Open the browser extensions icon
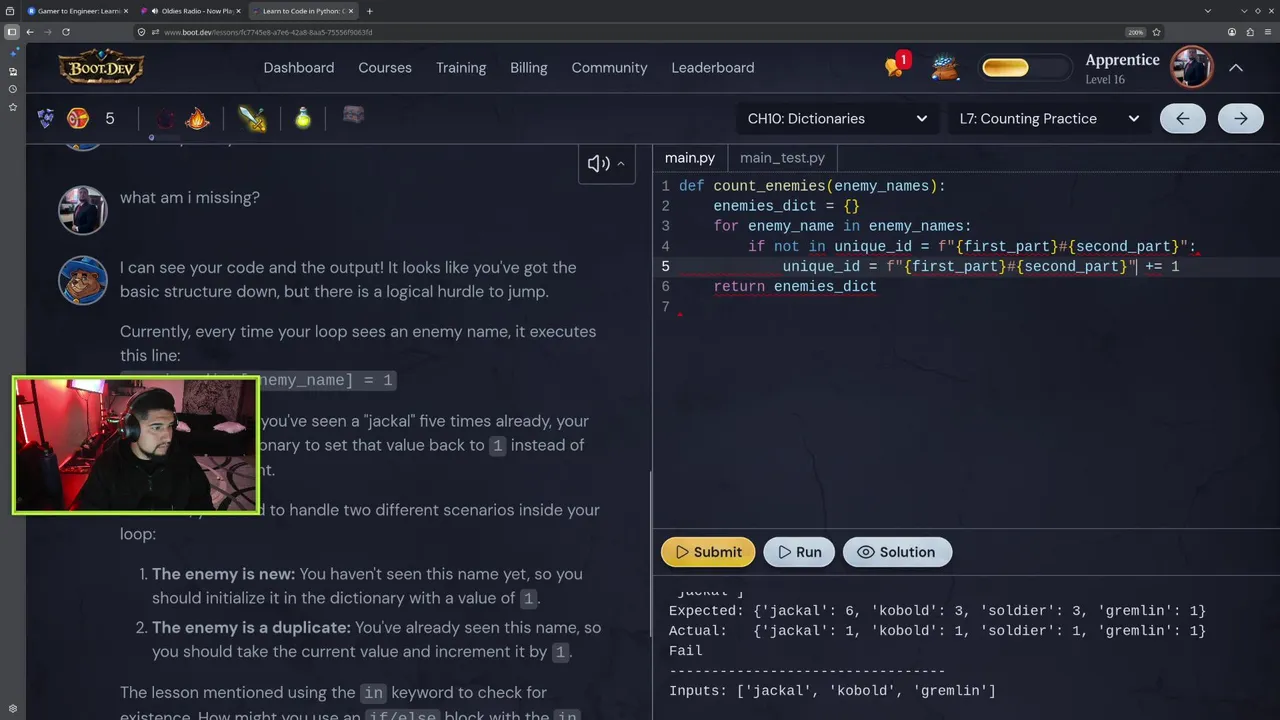 point(1249,32)
